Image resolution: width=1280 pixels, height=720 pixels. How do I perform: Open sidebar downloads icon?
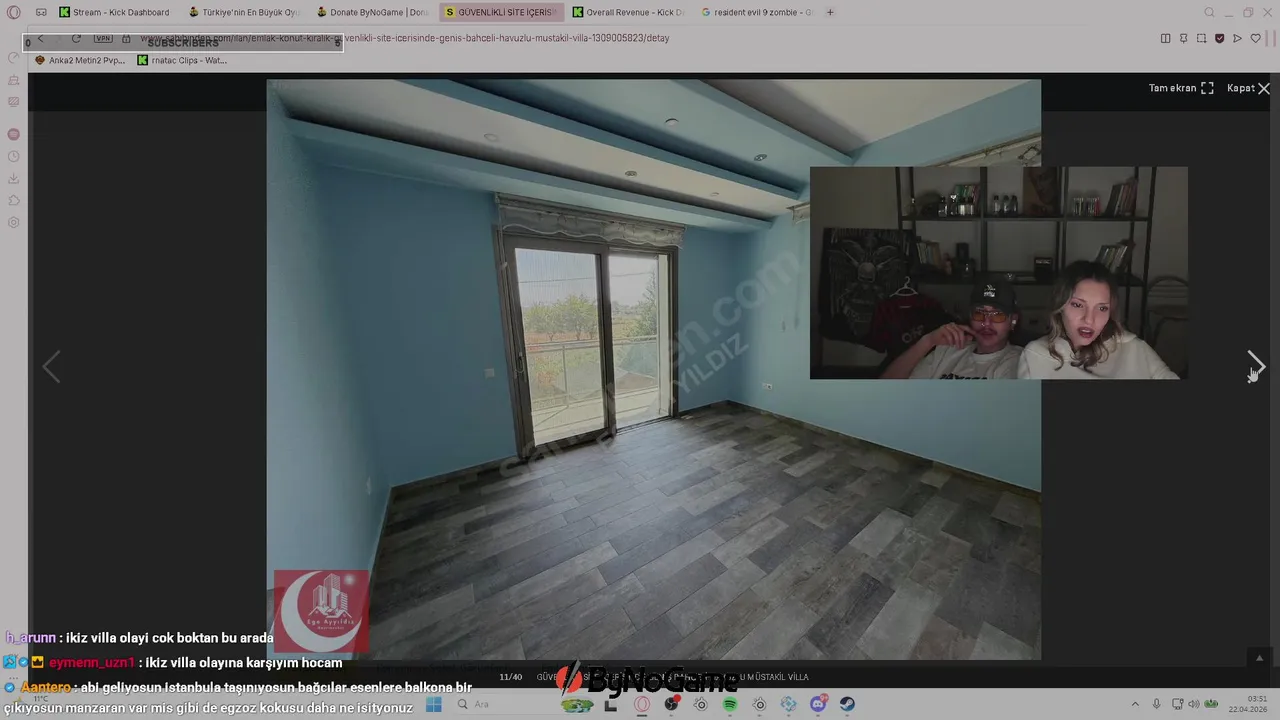tap(13, 179)
